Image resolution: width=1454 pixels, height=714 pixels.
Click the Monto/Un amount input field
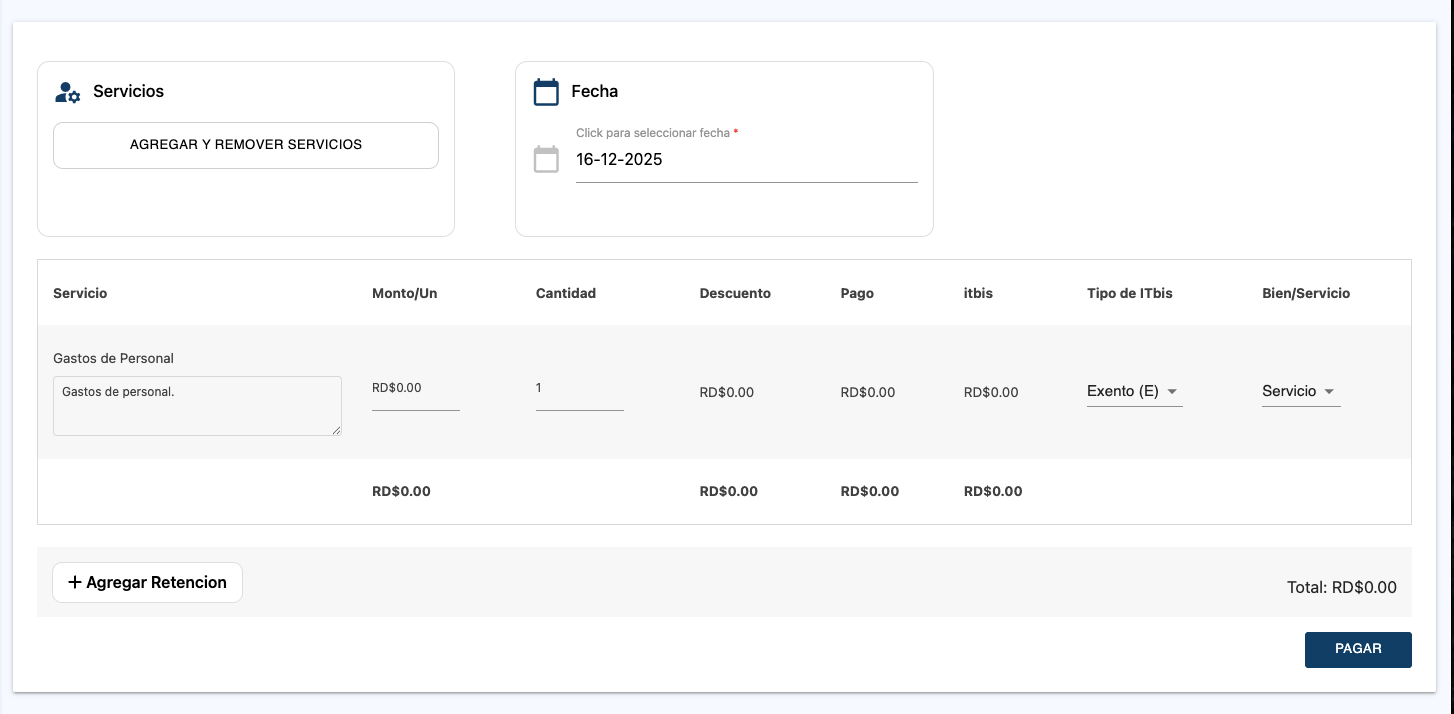pyautogui.click(x=415, y=389)
